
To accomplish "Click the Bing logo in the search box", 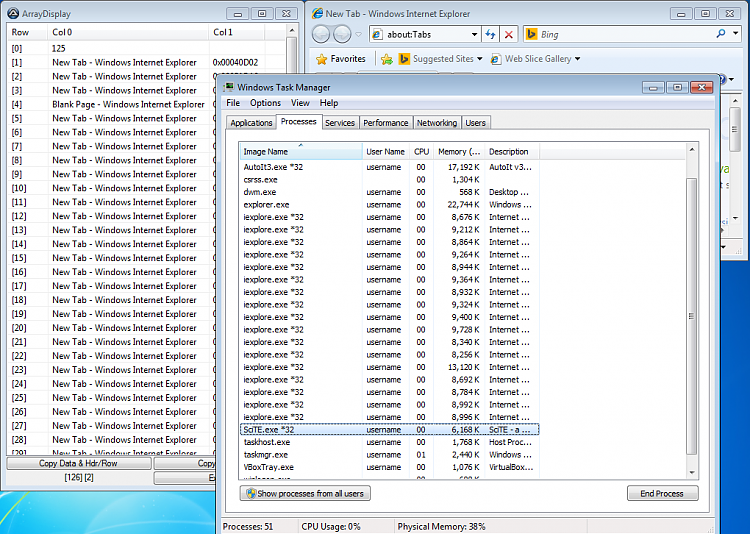I will [531, 34].
